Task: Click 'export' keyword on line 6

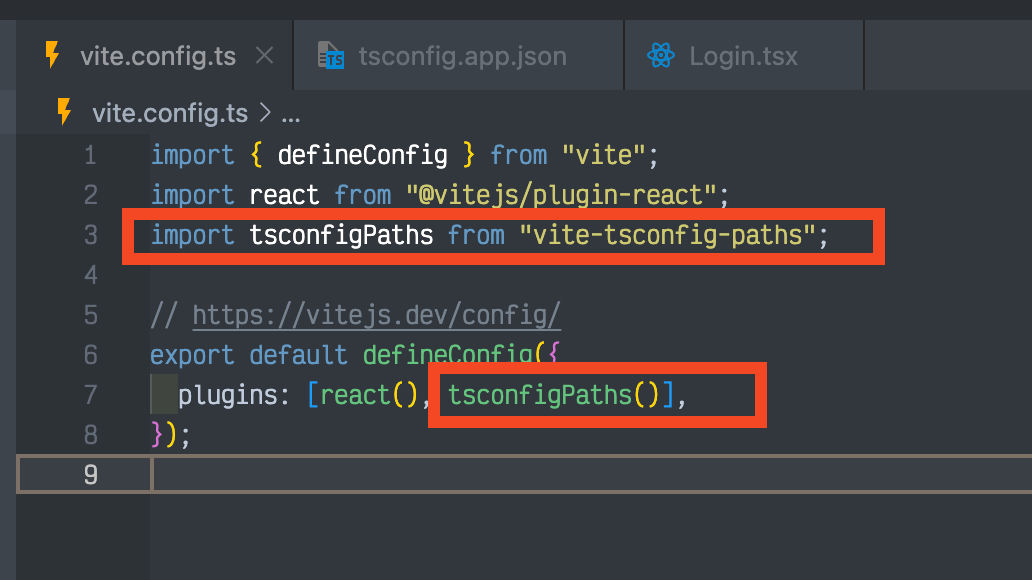Action: pyautogui.click(x=192, y=356)
